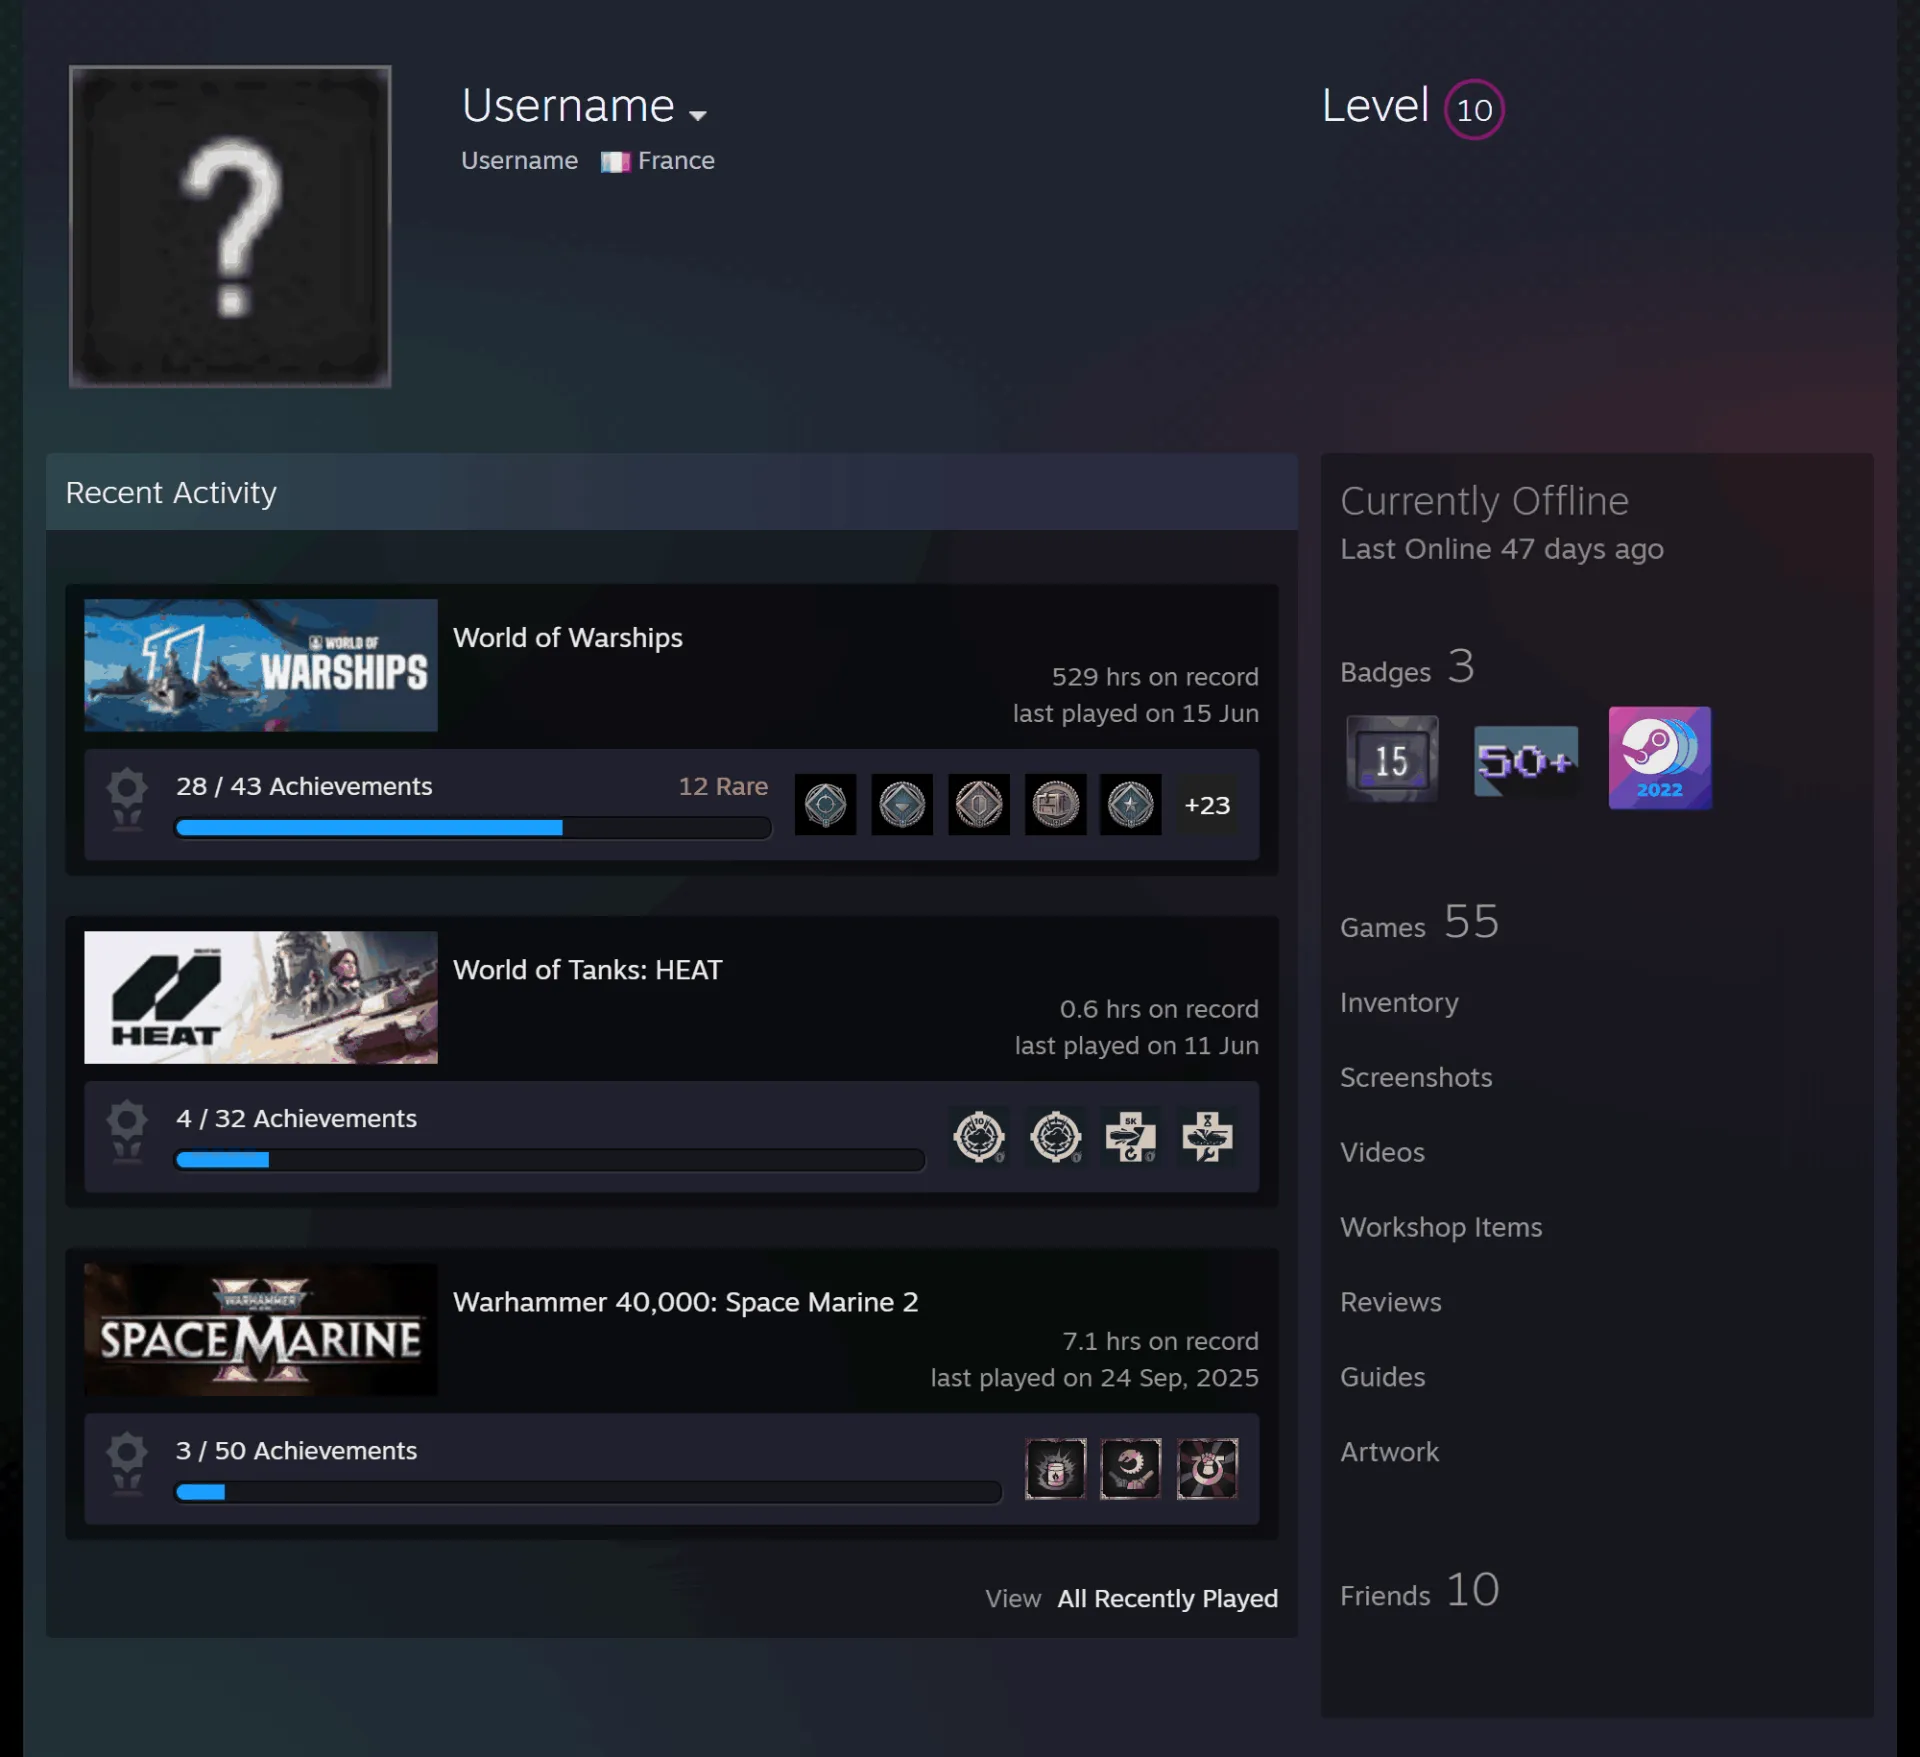Click the profile avatar question mark image
Viewport: 1920px width, 1757px height.
(230, 227)
